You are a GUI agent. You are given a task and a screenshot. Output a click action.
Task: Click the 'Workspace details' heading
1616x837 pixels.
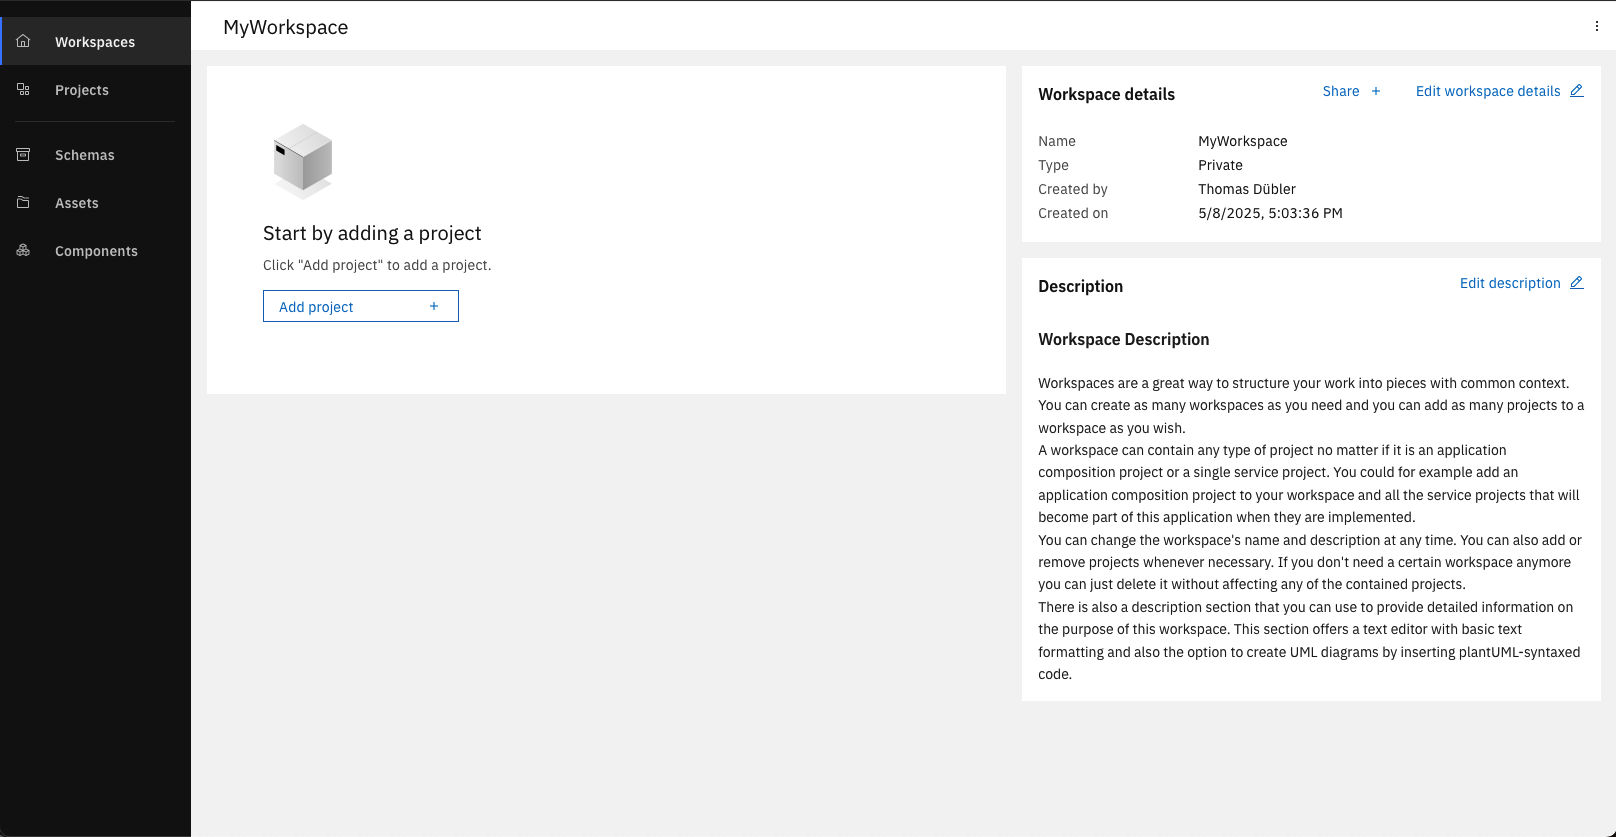tap(1107, 94)
